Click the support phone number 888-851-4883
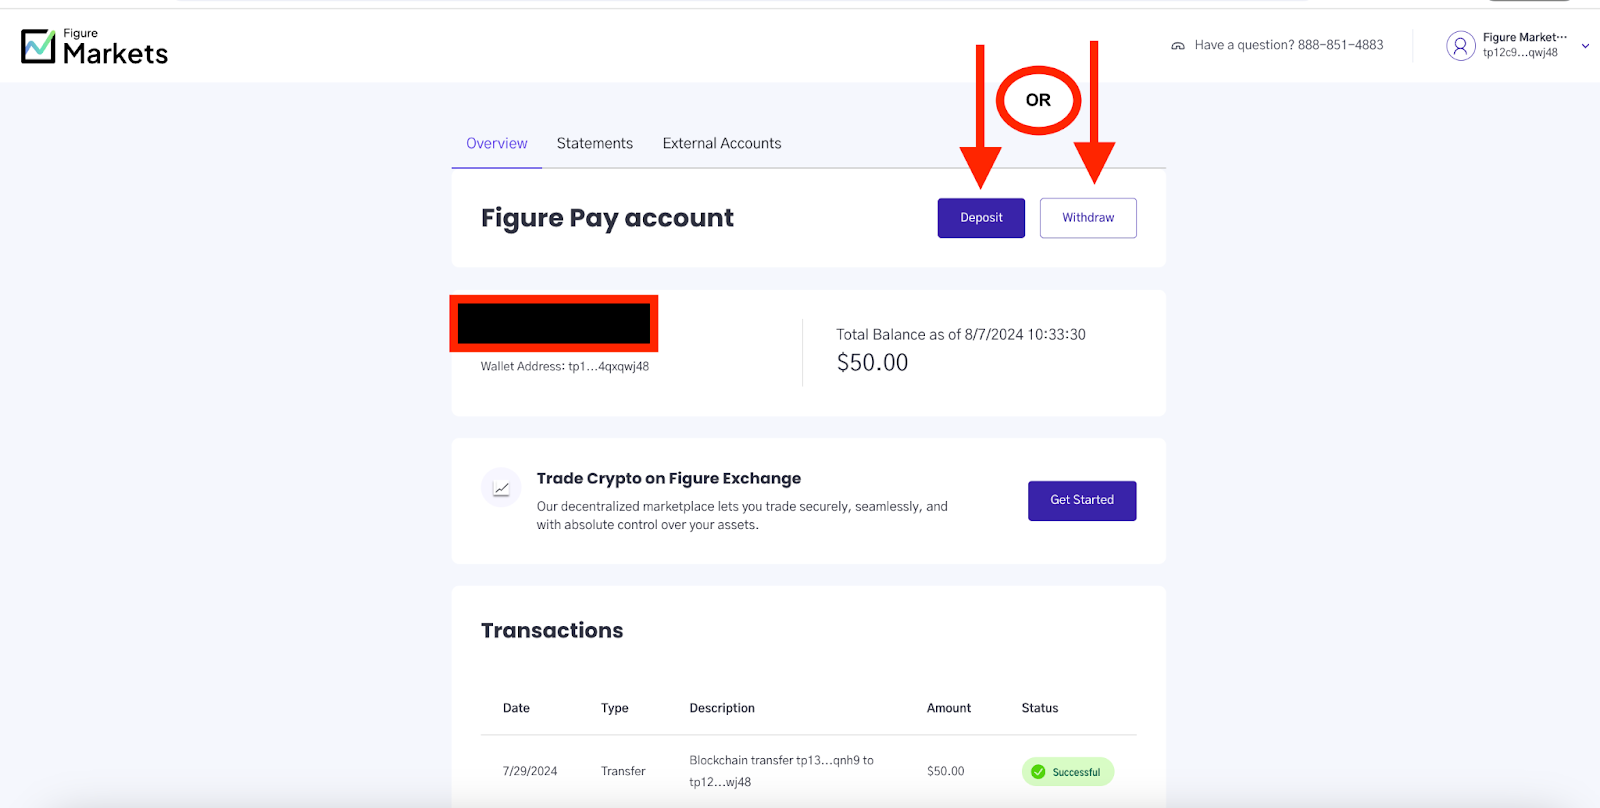Viewport: 1600px width, 808px height. pyautogui.click(x=1341, y=45)
